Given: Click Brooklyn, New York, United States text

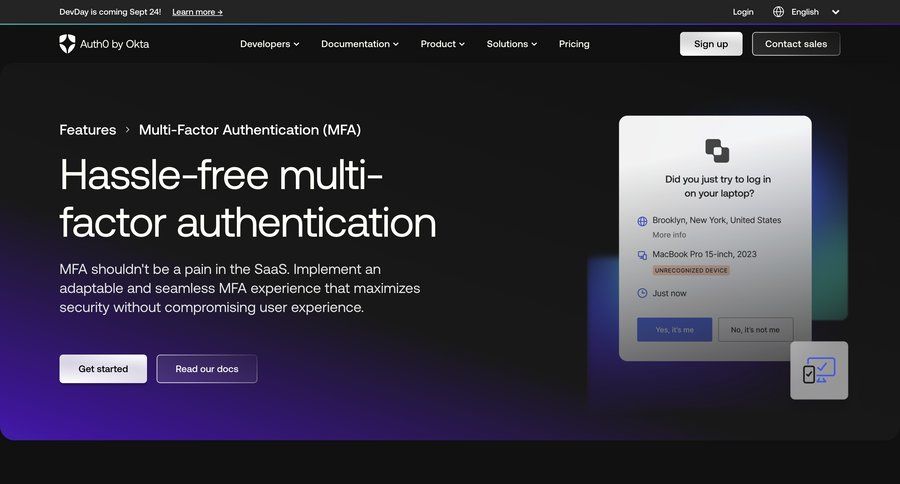Looking at the screenshot, I should [x=717, y=220].
